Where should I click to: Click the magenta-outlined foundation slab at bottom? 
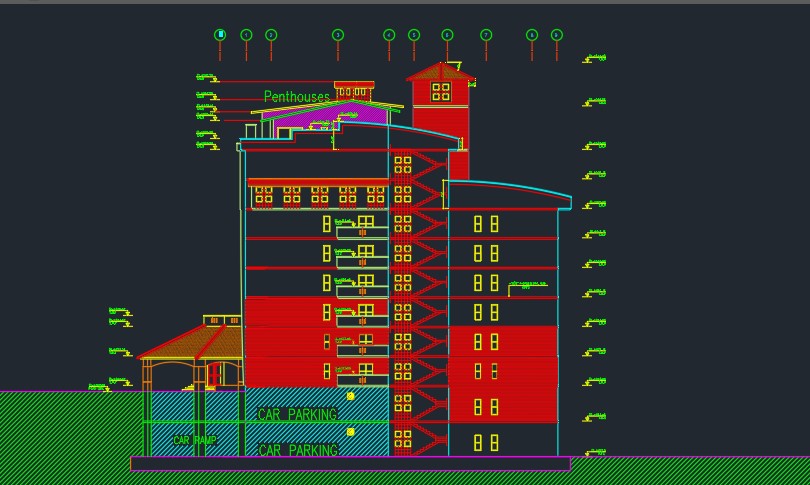tap(350, 464)
